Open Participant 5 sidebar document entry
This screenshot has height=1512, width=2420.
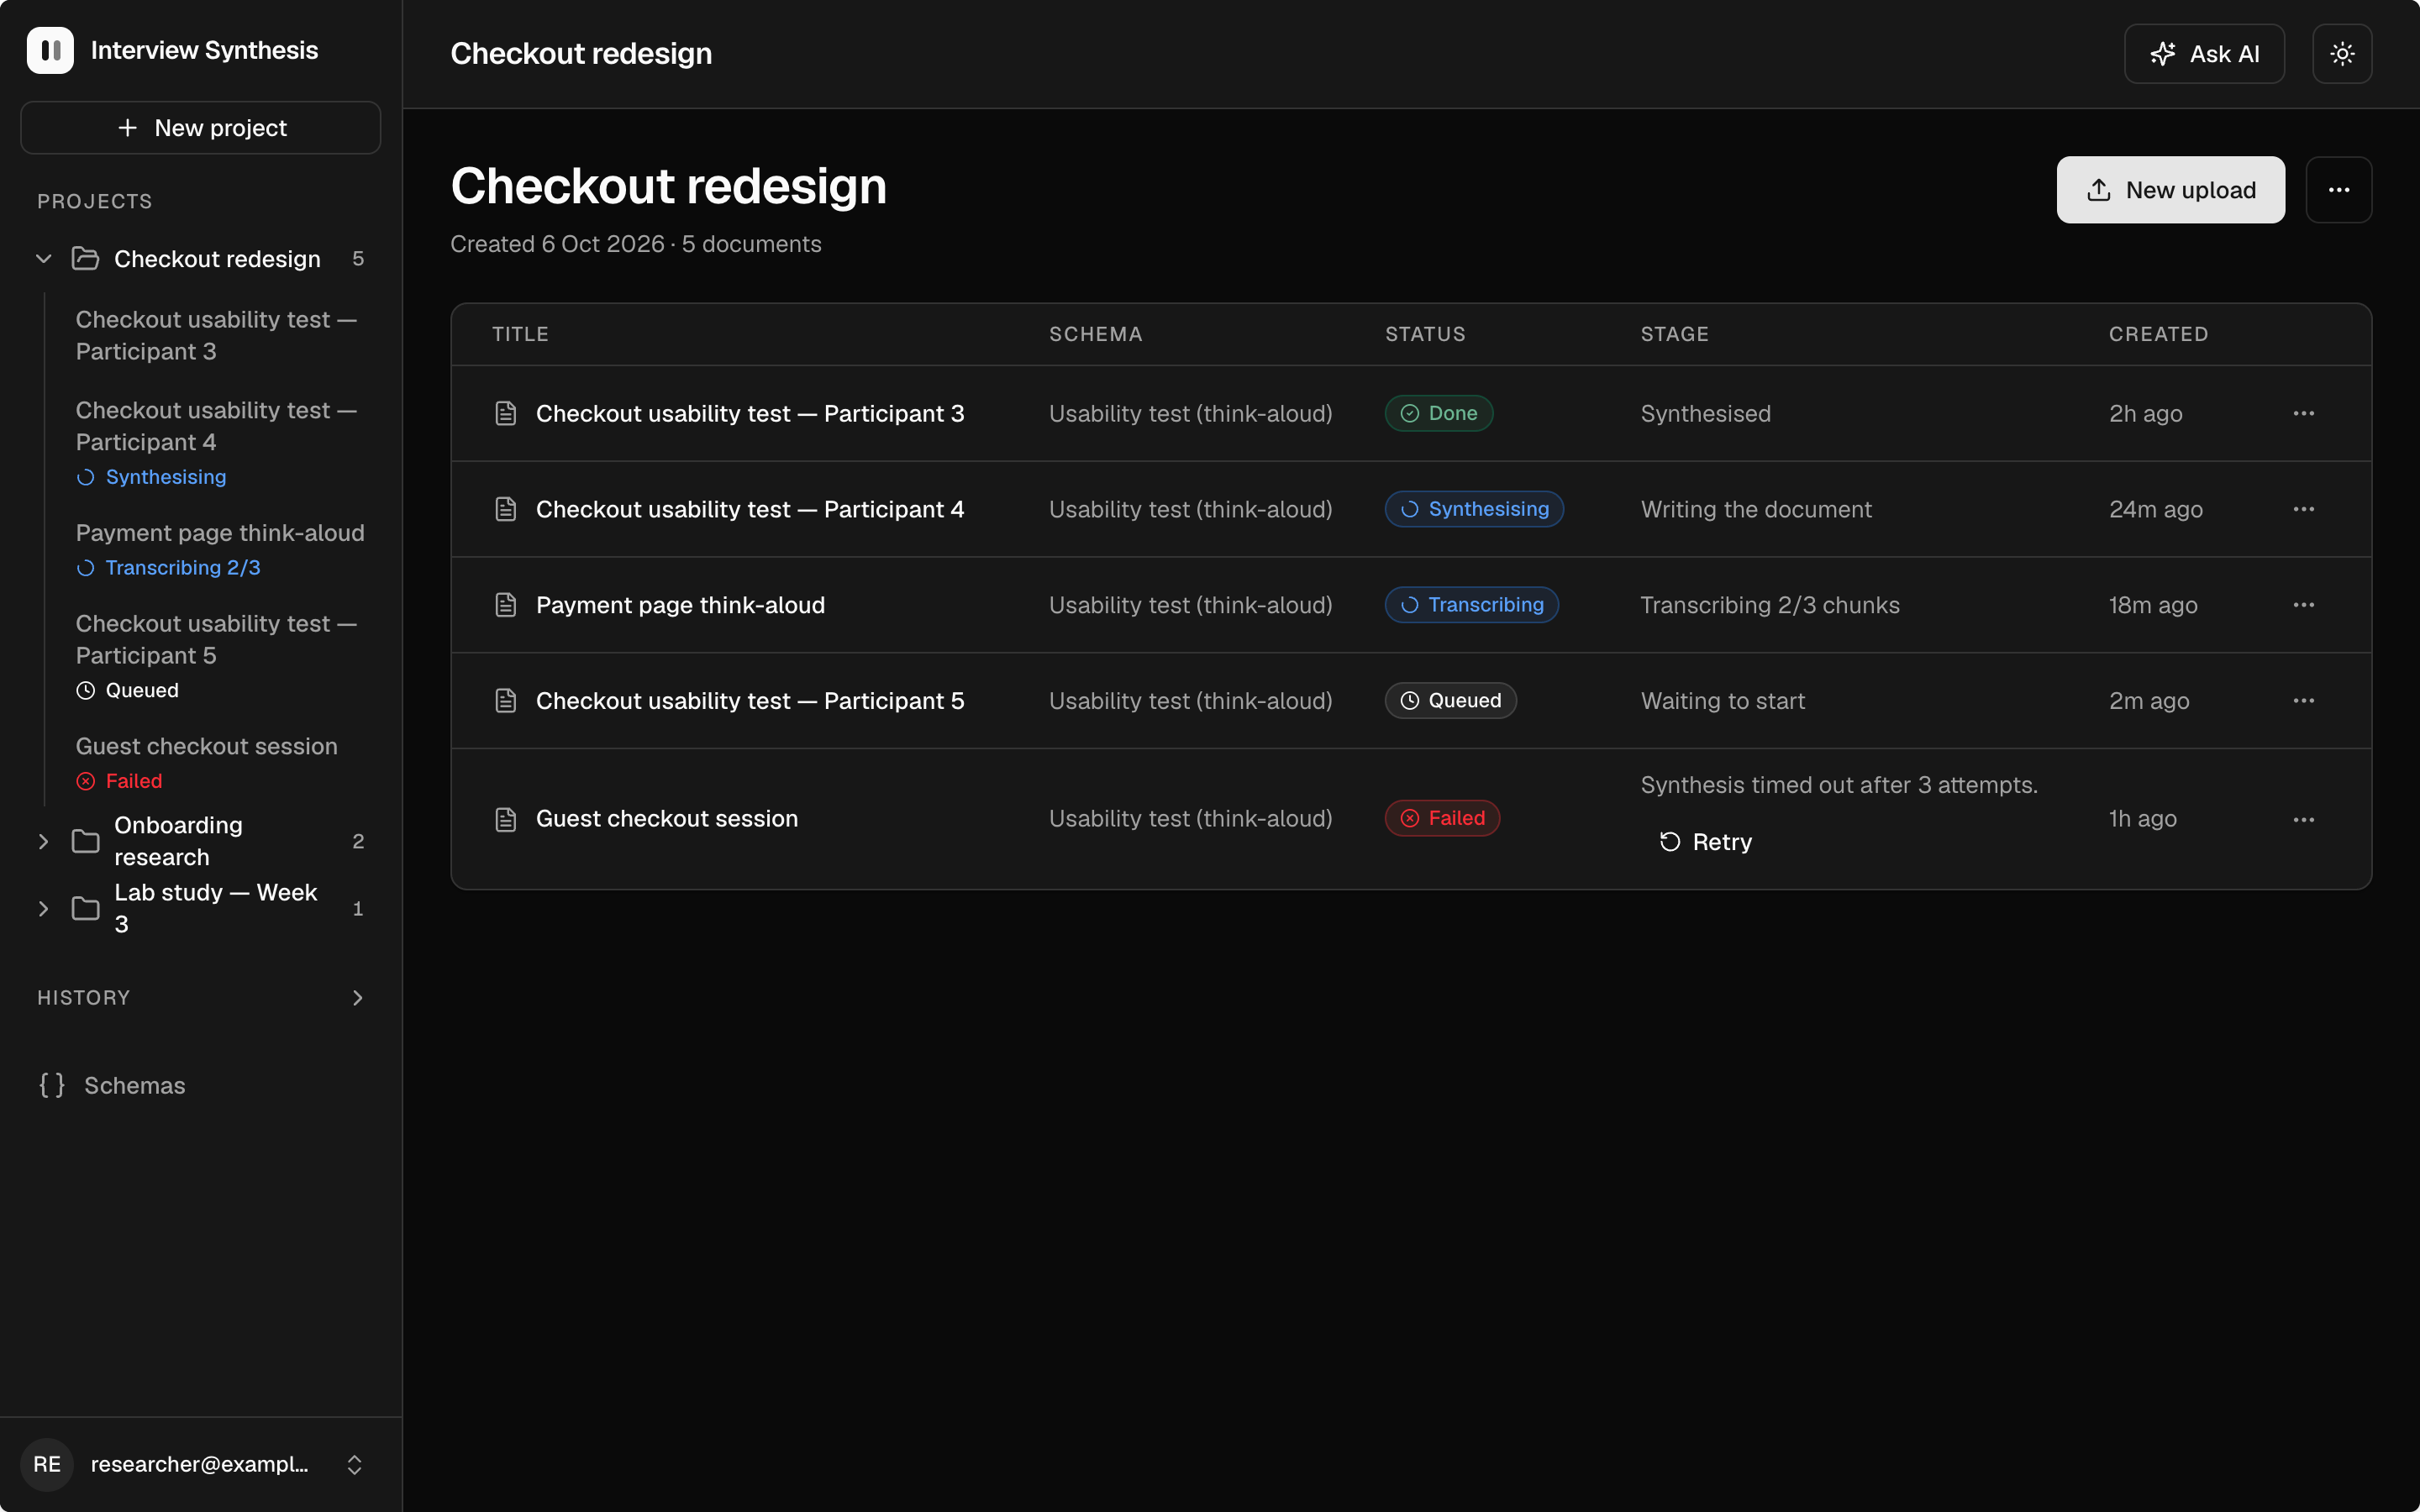(x=218, y=639)
